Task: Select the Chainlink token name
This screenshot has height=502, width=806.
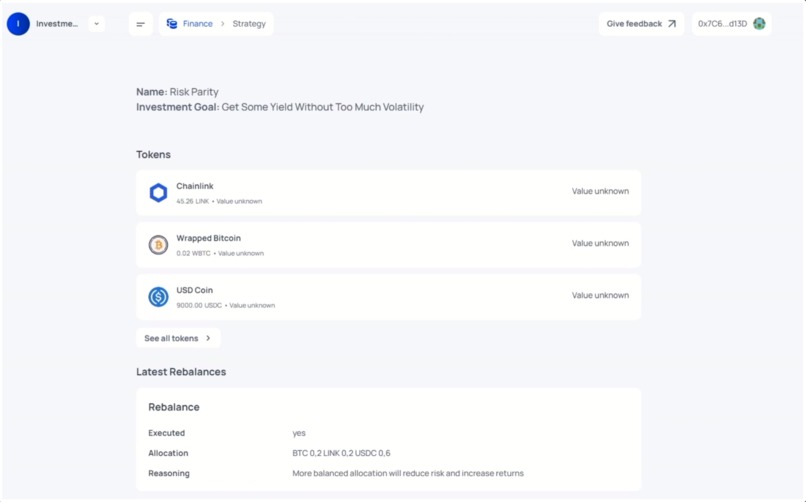Action: pos(195,186)
